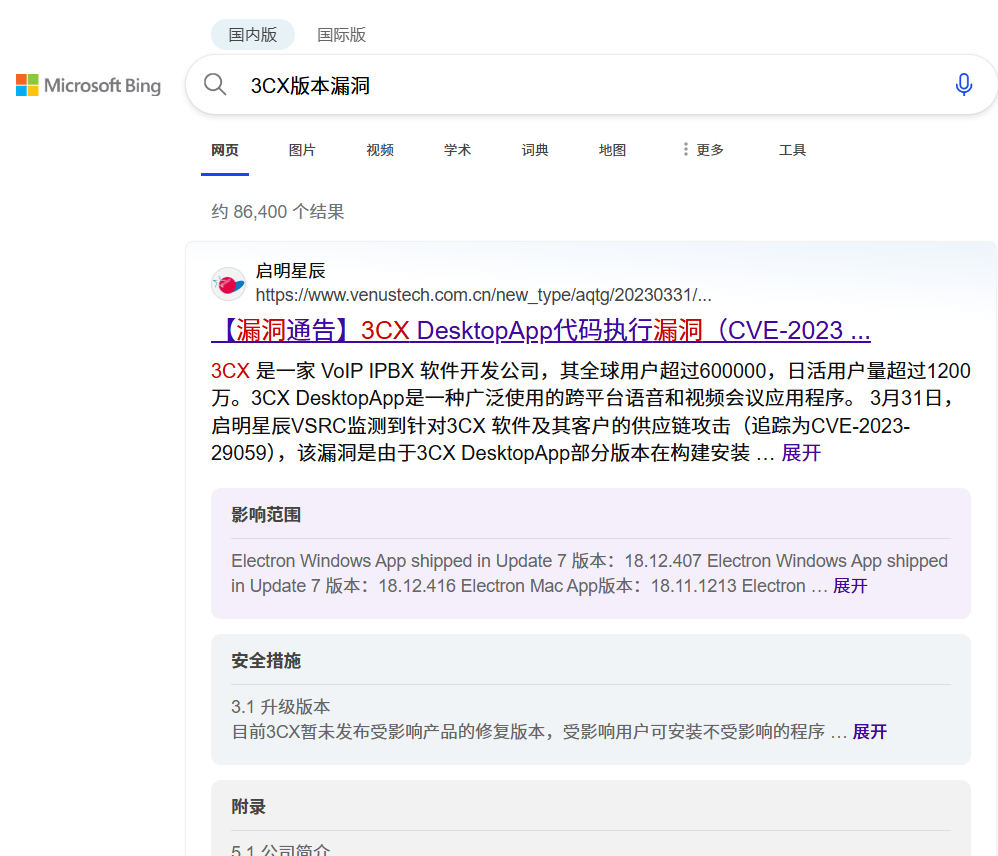This screenshot has height=856, width=998.
Task: Click the Microsoft Bing logo
Action: pyautogui.click(x=88, y=85)
